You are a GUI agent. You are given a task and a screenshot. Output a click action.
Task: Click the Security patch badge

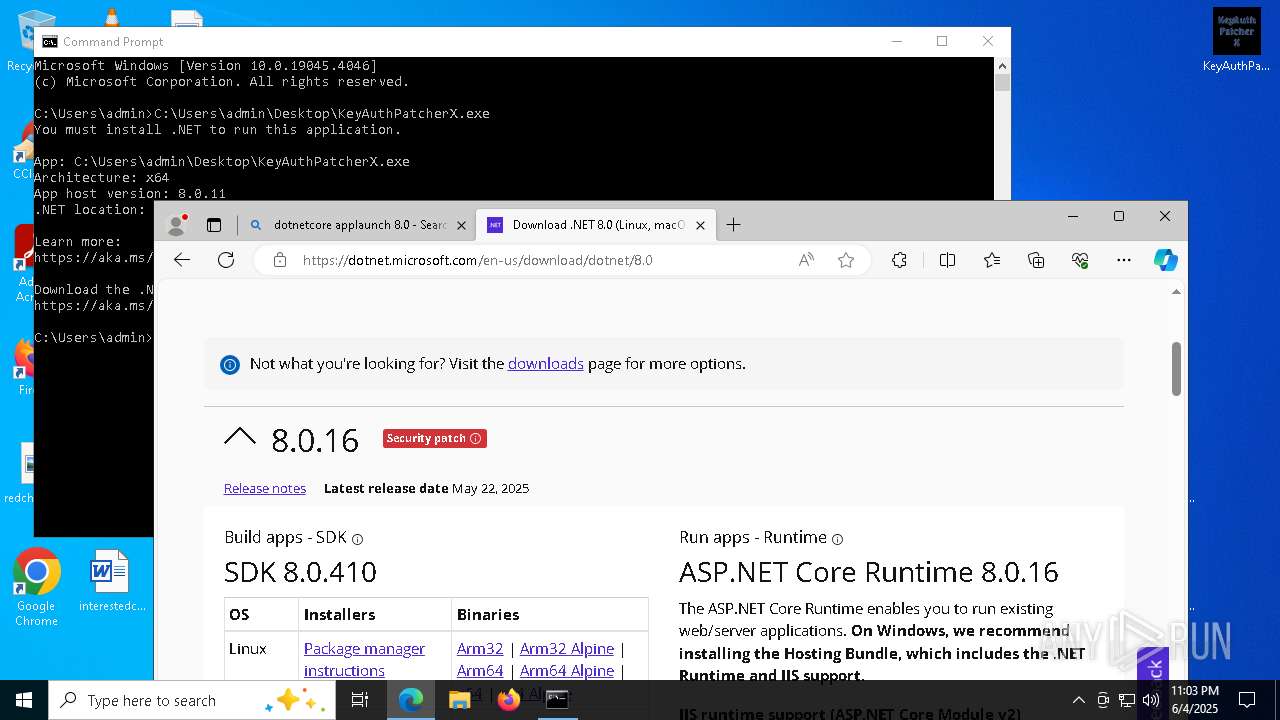click(x=434, y=438)
